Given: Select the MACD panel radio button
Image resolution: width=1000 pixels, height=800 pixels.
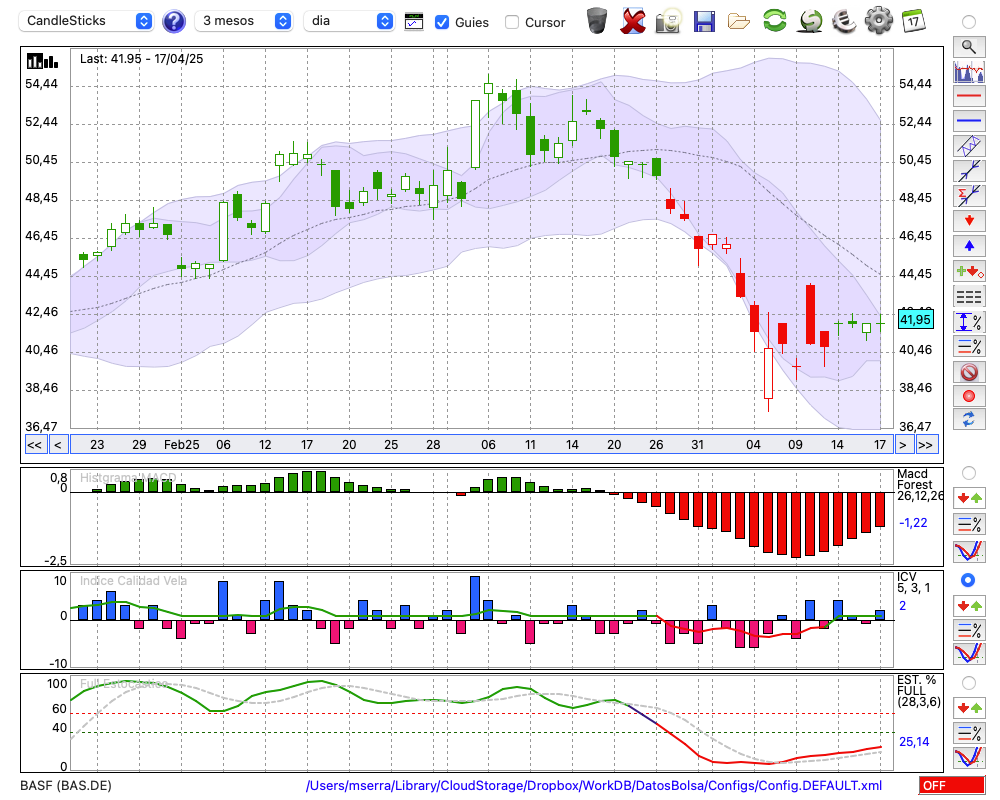Looking at the screenshot, I should 969,473.
